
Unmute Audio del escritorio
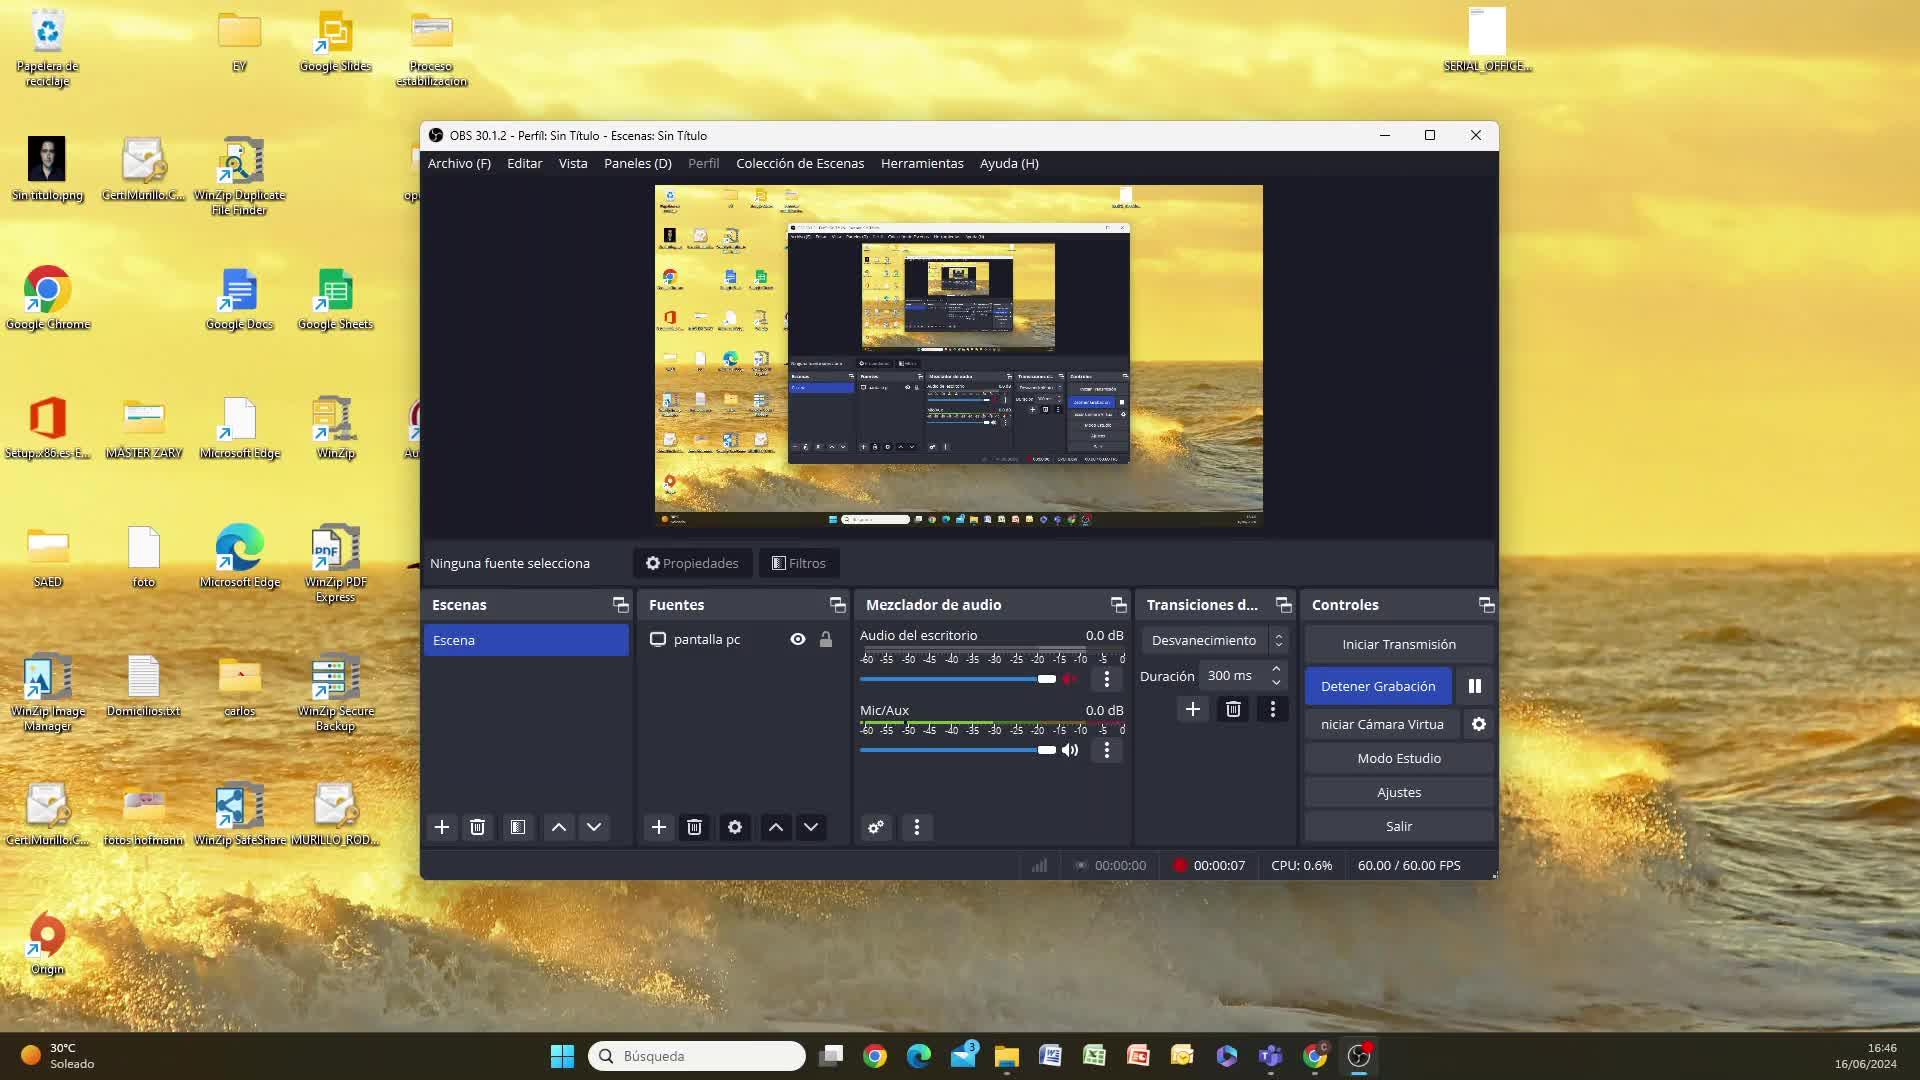(1070, 679)
